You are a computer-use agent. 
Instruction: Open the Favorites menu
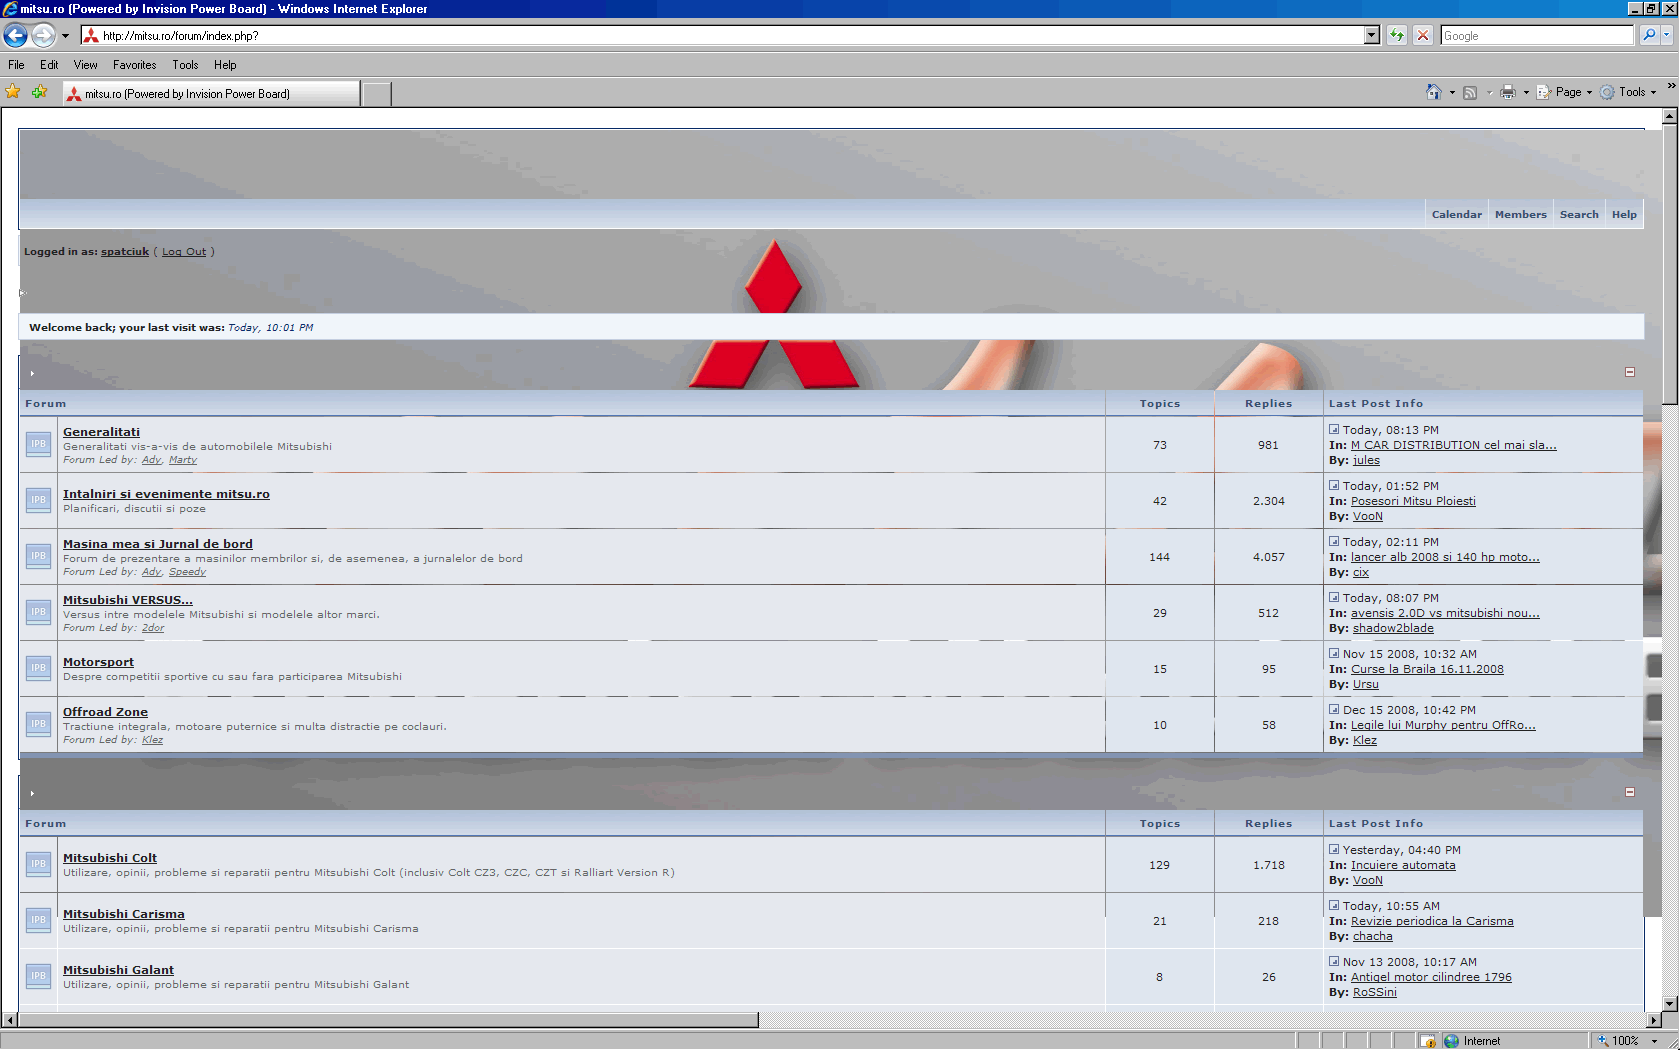coord(135,65)
